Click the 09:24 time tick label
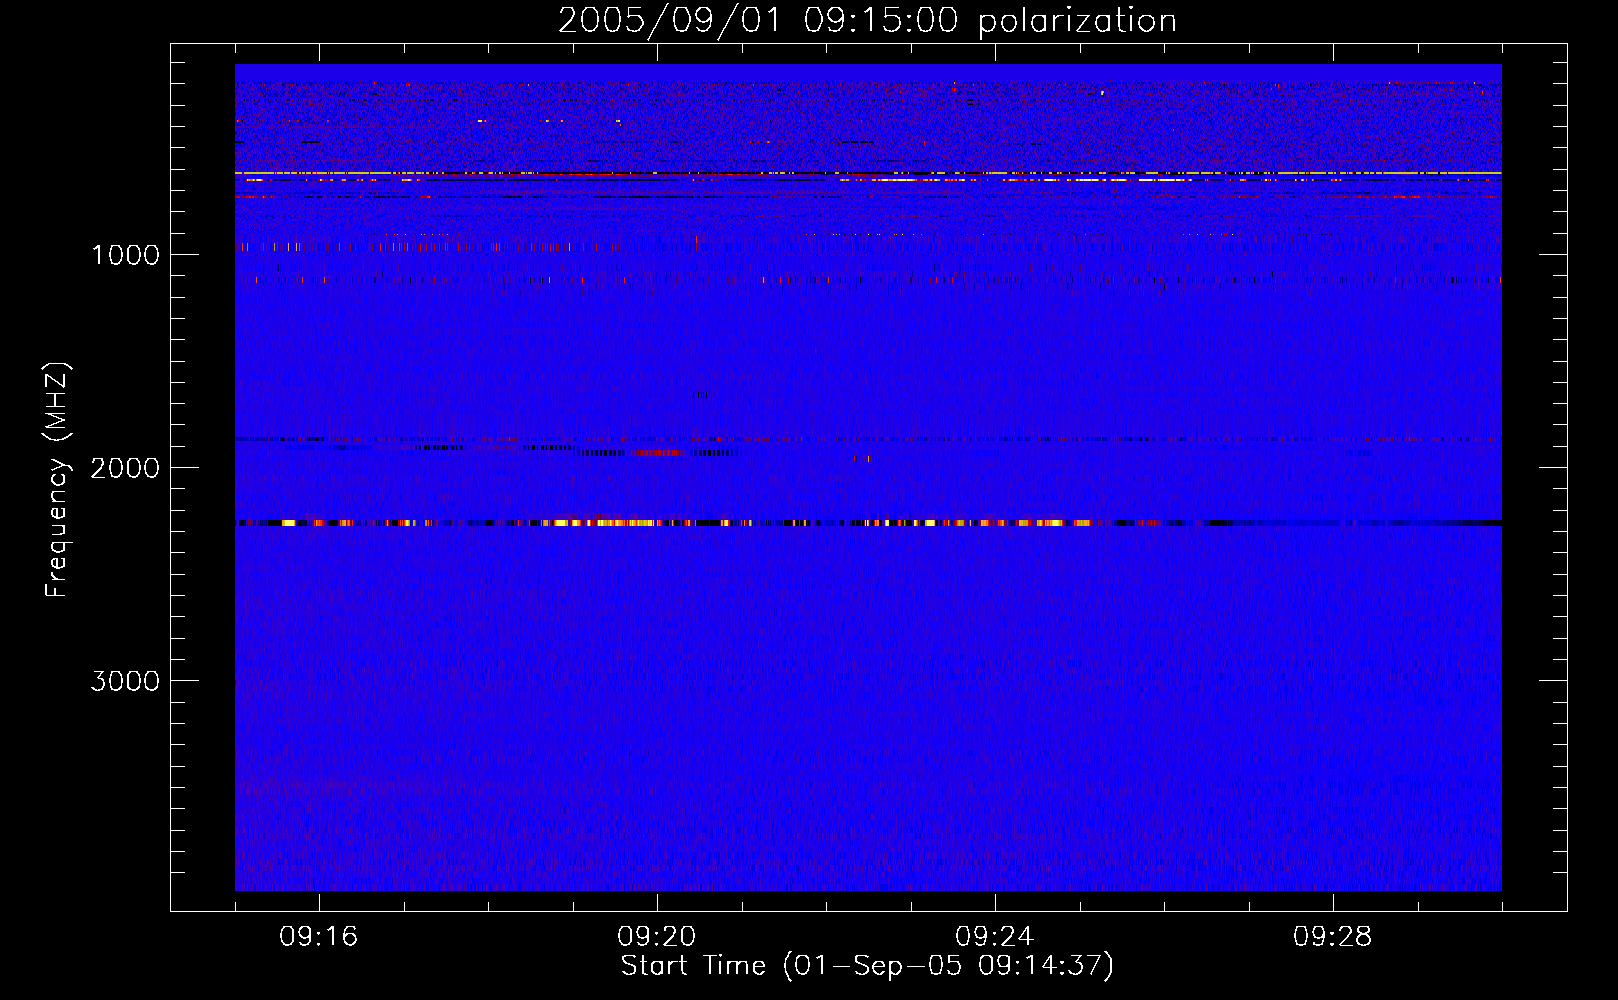The width and height of the screenshot is (1618, 1000). click(995, 937)
